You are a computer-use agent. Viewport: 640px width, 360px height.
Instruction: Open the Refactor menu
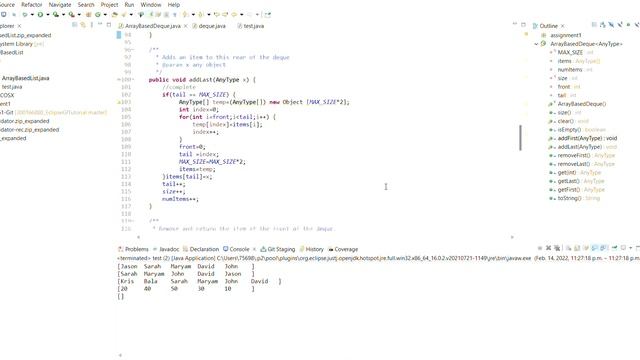(x=31, y=5)
